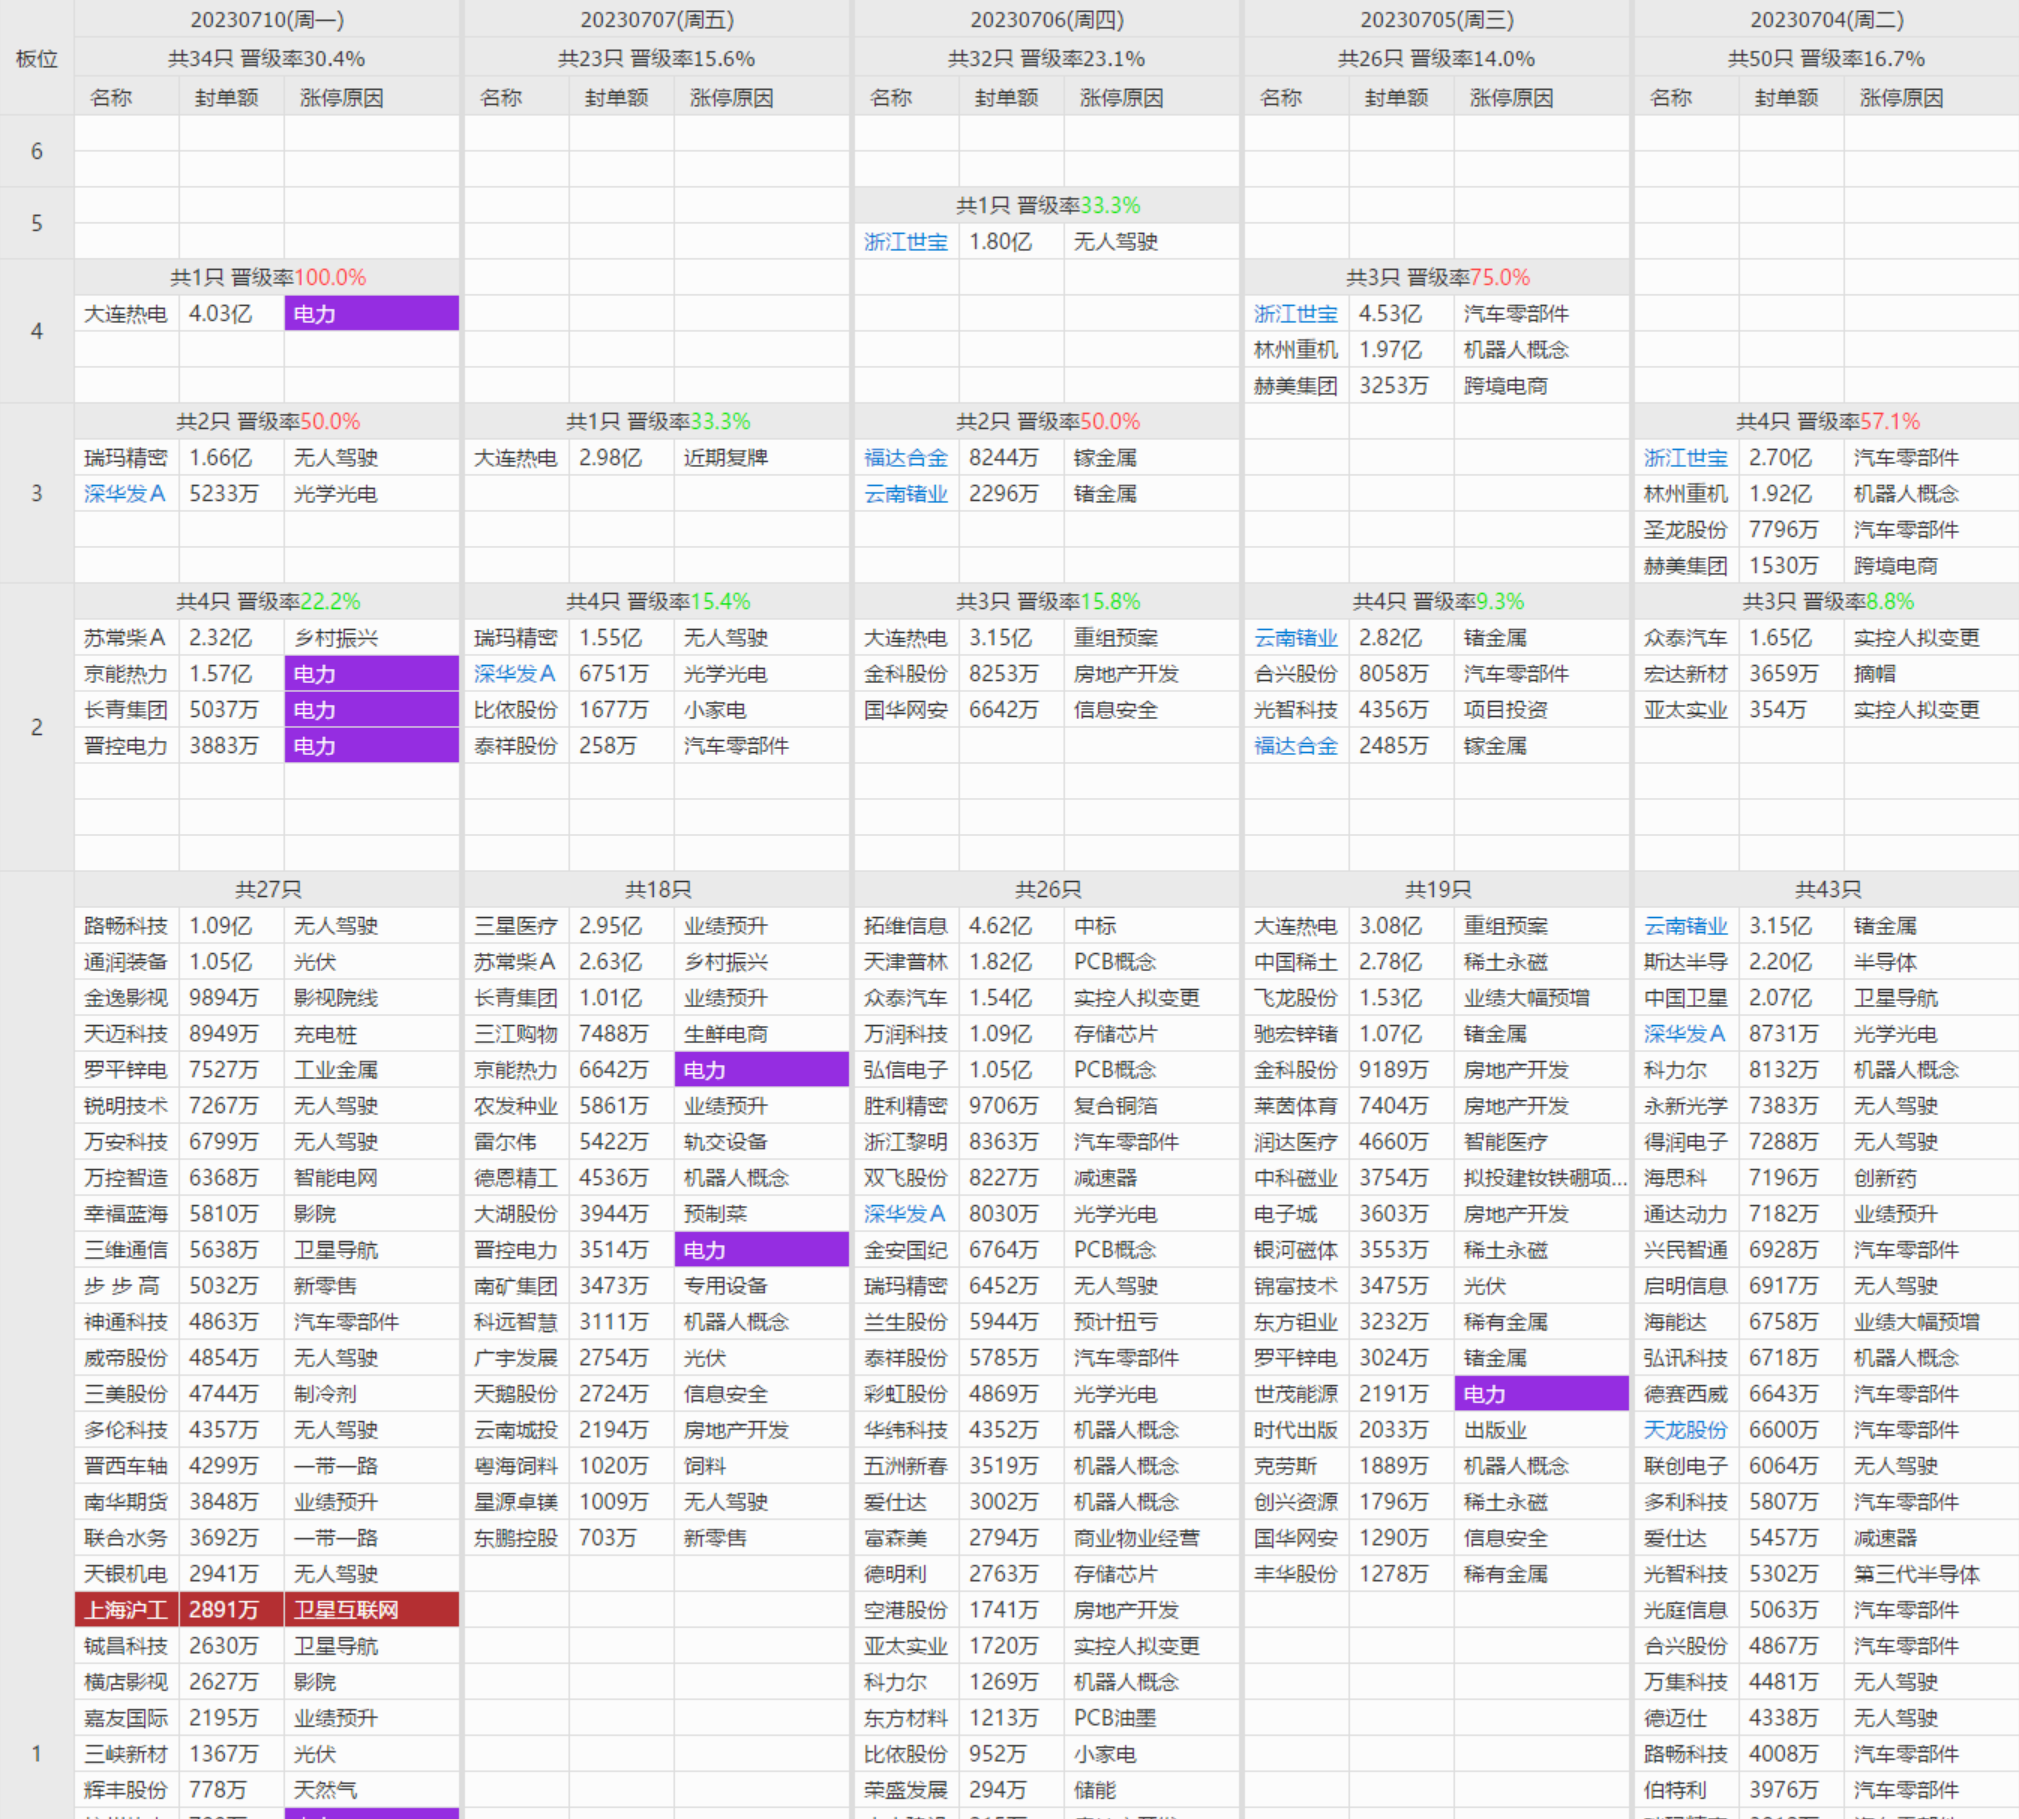Select 中国稀土 name cell

[x=1296, y=962]
